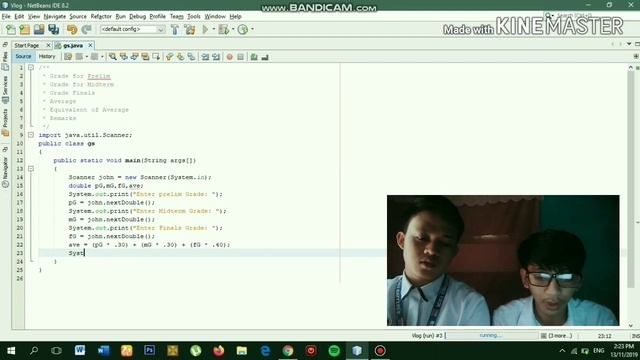Viewport: 640px width, 360px height.
Task: Click the Uncomment lines icon in editor toolbar
Action: pyautogui.click(x=265, y=57)
